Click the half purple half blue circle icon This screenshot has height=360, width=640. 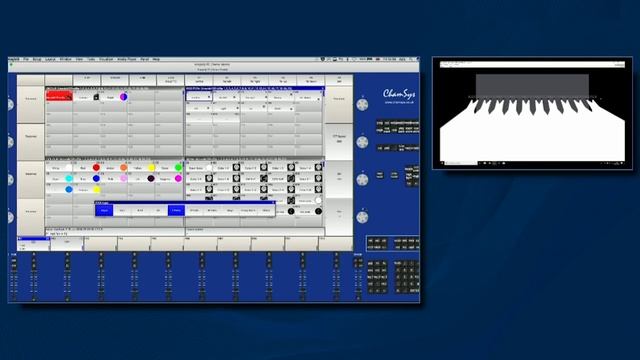(x=124, y=97)
